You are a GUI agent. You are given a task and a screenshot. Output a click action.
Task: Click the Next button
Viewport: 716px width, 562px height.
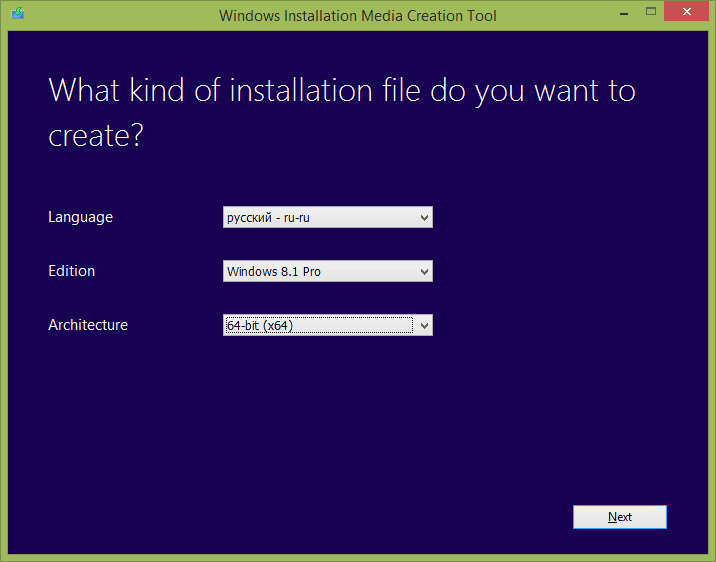pos(620,517)
